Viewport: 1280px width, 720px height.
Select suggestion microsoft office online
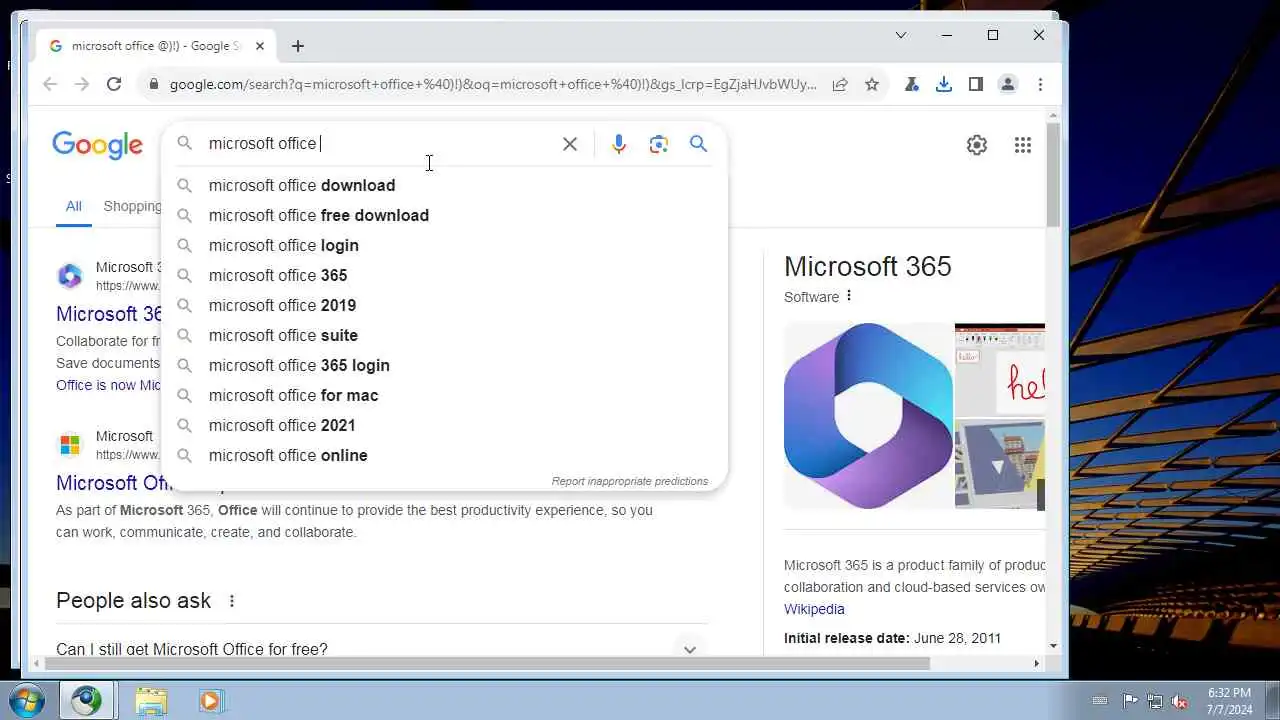pyautogui.click(x=444, y=455)
